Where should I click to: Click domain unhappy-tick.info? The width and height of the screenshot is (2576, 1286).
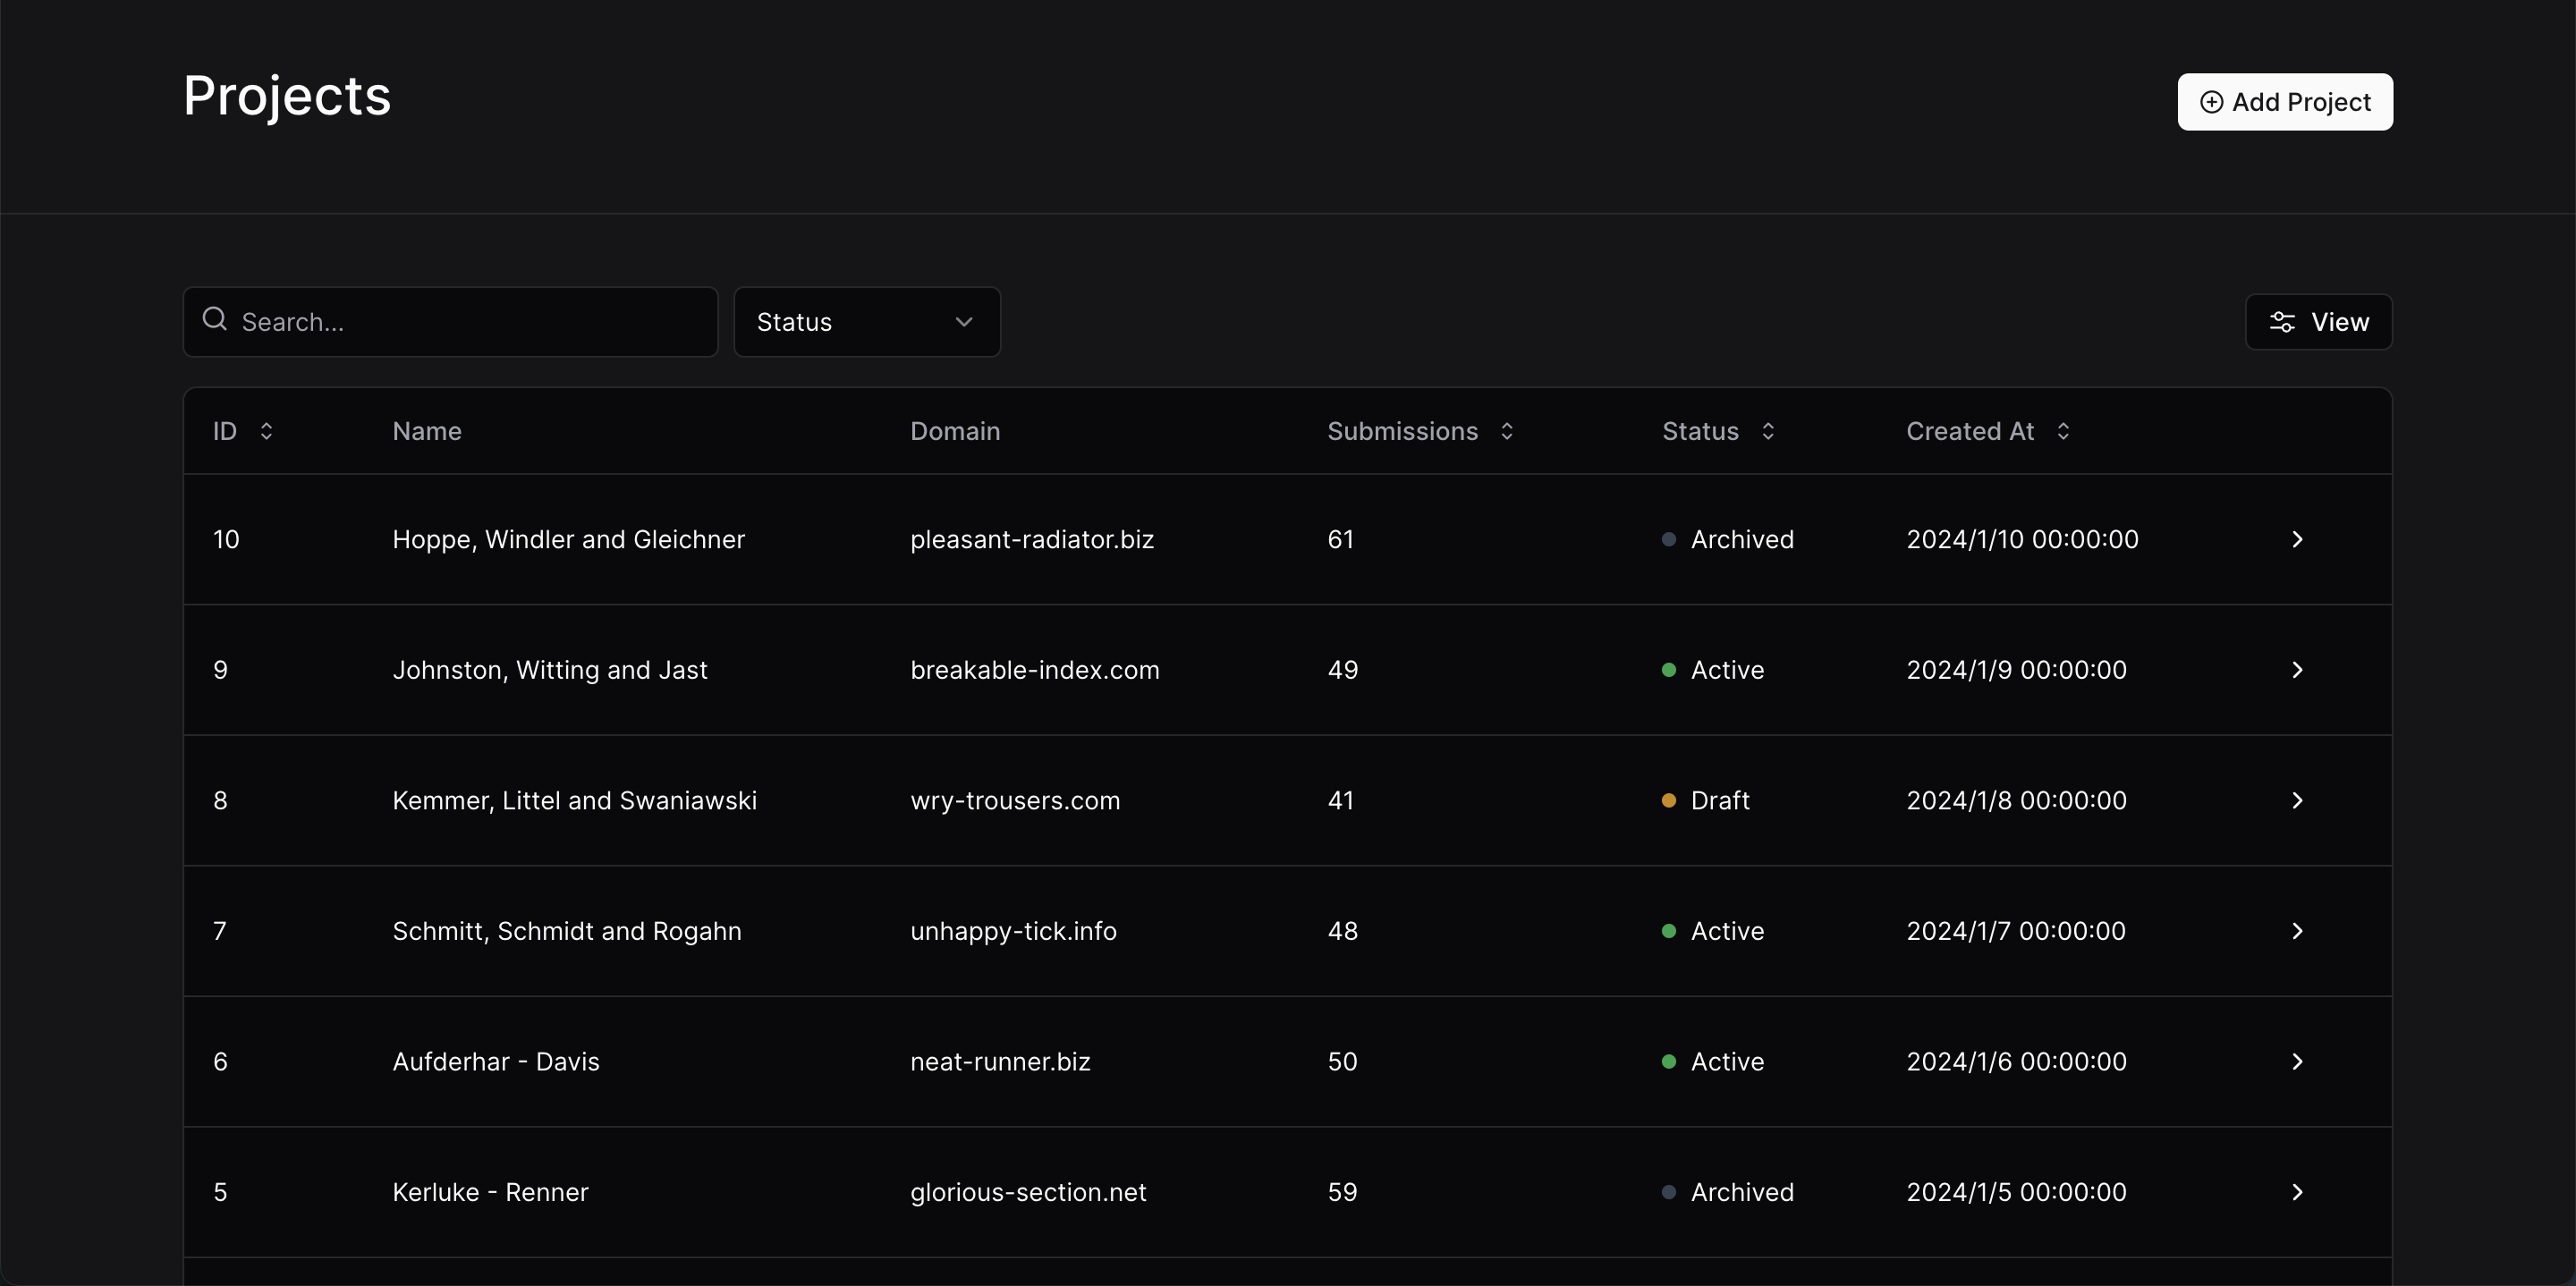[1013, 931]
